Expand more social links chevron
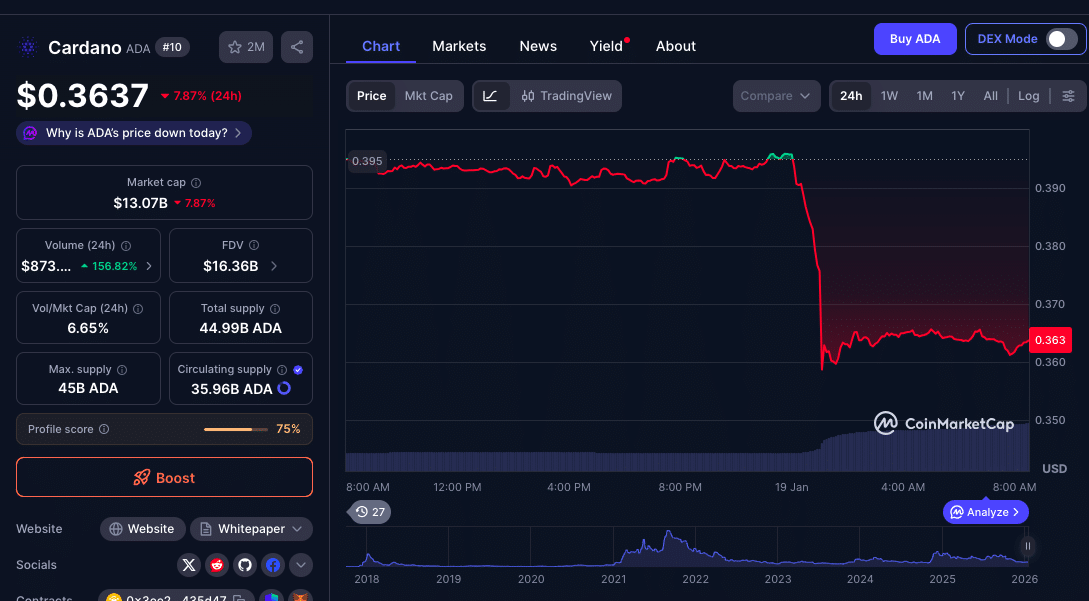 (x=300, y=565)
